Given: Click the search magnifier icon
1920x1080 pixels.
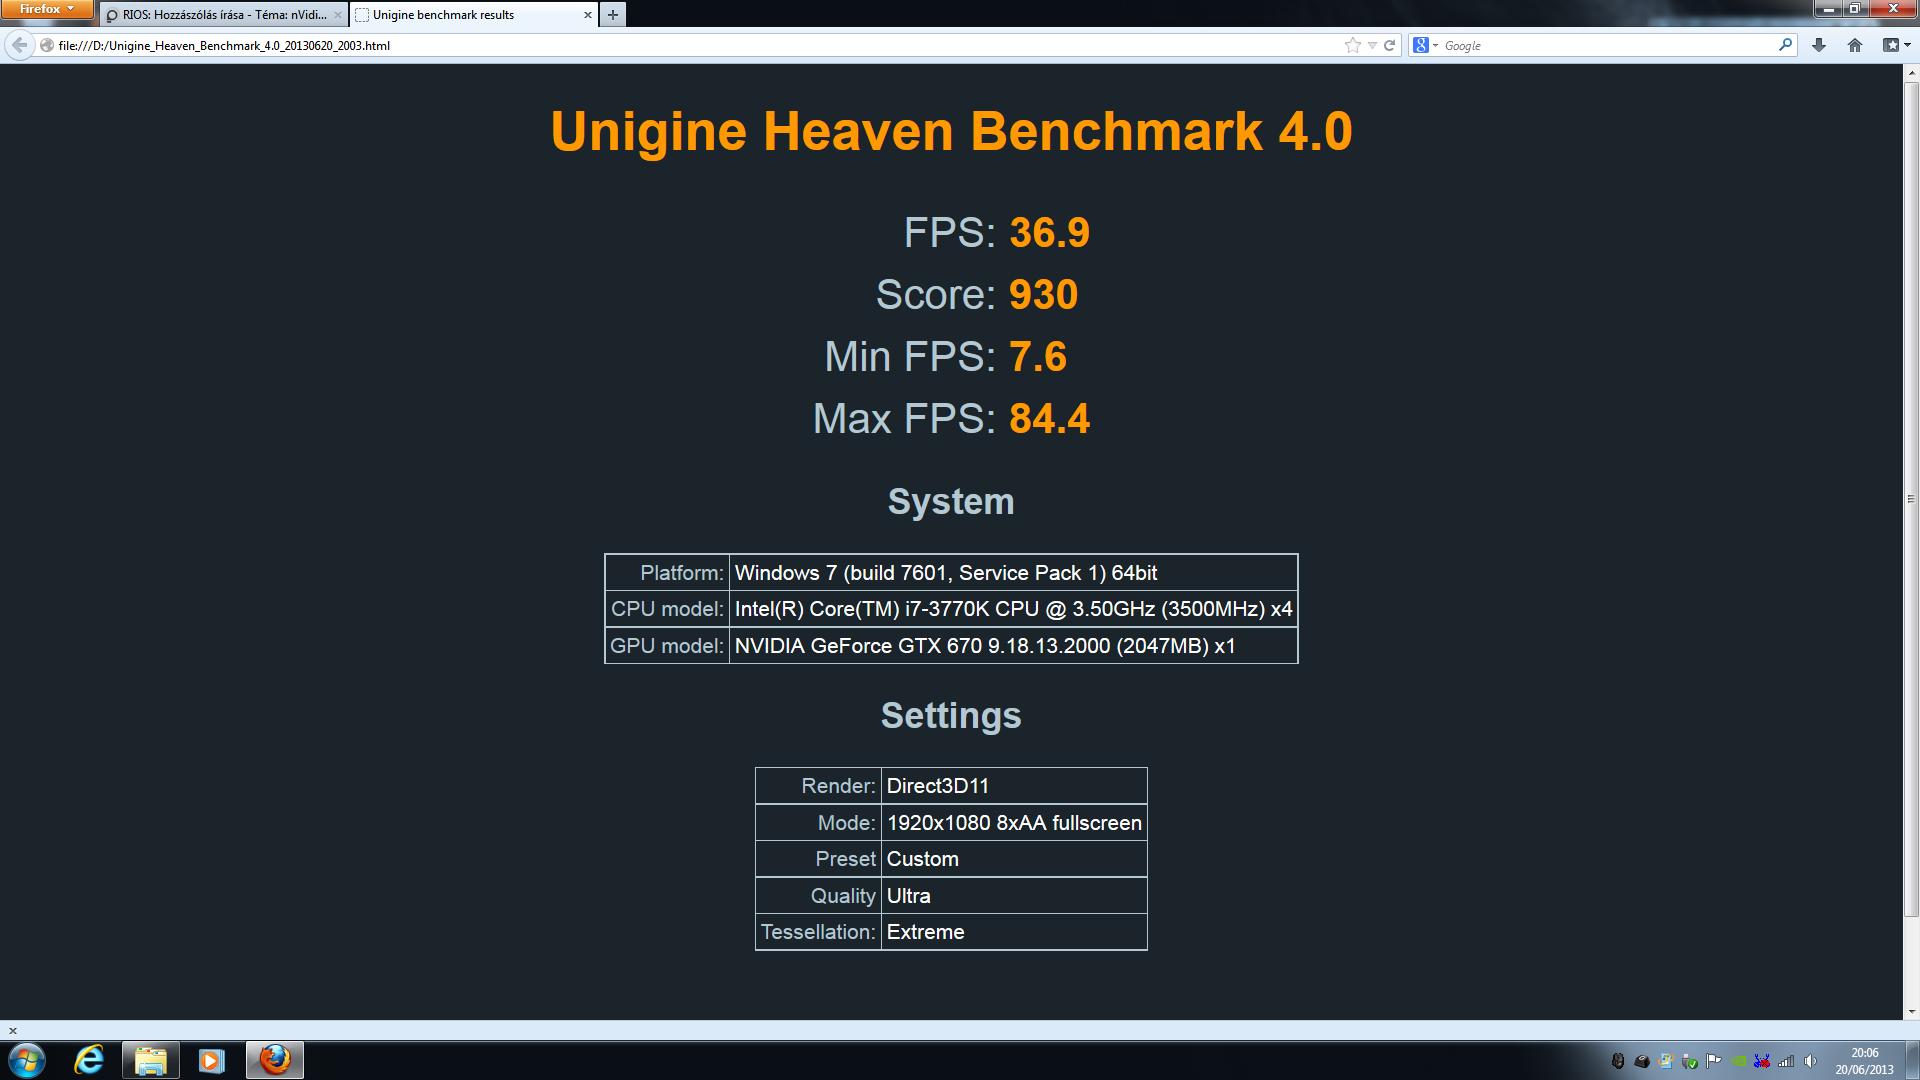Looking at the screenshot, I should coord(1785,45).
